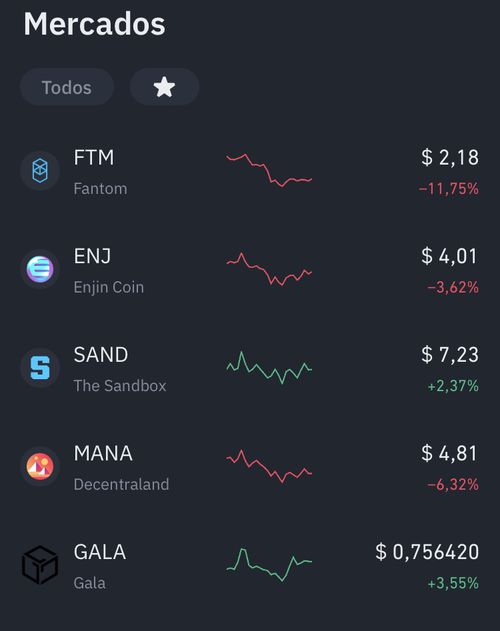Tap the Mercados heading

pyautogui.click(x=95, y=24)
